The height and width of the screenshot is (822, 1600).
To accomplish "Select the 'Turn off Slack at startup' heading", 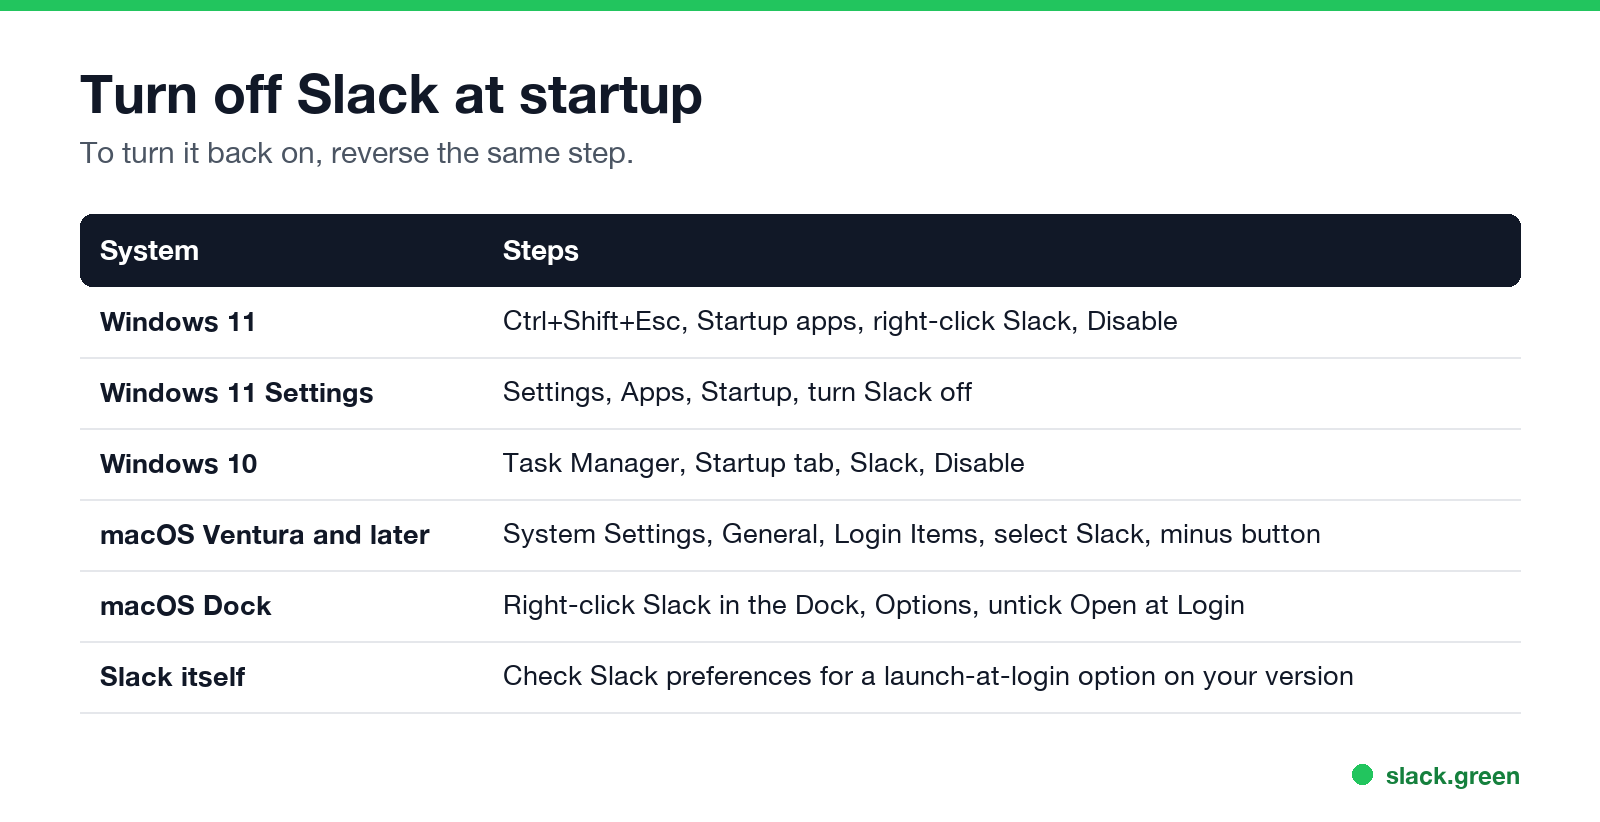I will (391, 95).
